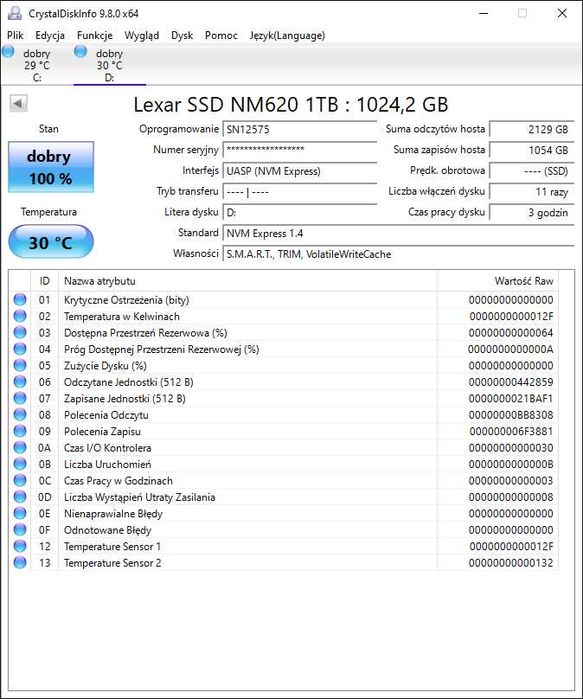Click status orb of attribute 09 Polecenia Zapisu

click(x=20, y=431)
